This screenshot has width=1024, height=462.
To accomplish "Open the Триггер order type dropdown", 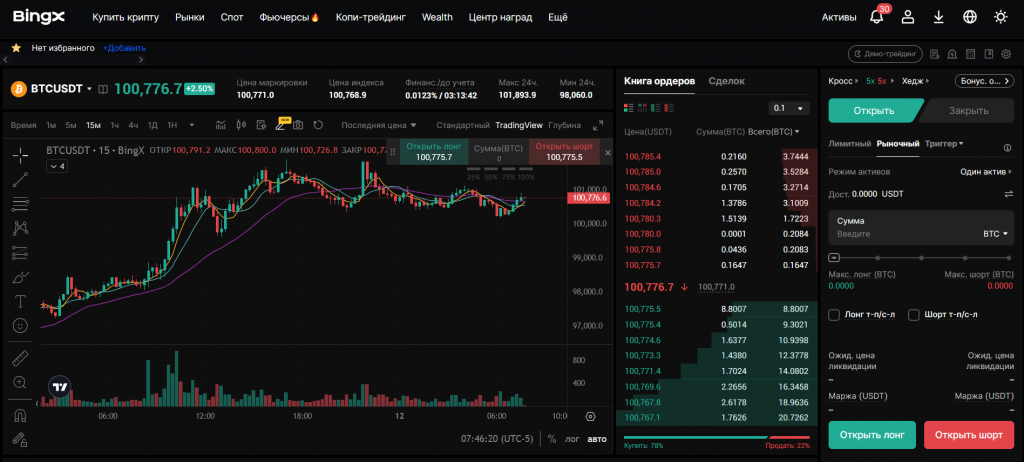I will click(x=944, y=143).
